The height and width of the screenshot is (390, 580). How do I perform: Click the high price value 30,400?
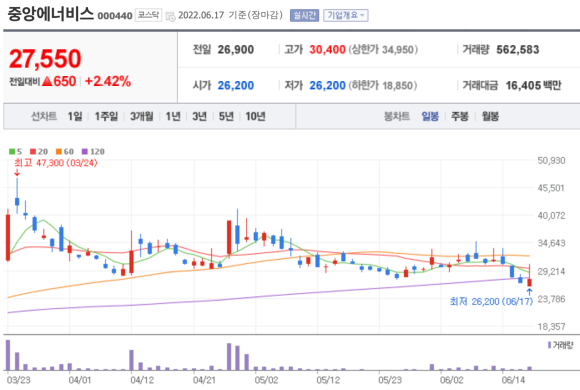click(327, 50)
